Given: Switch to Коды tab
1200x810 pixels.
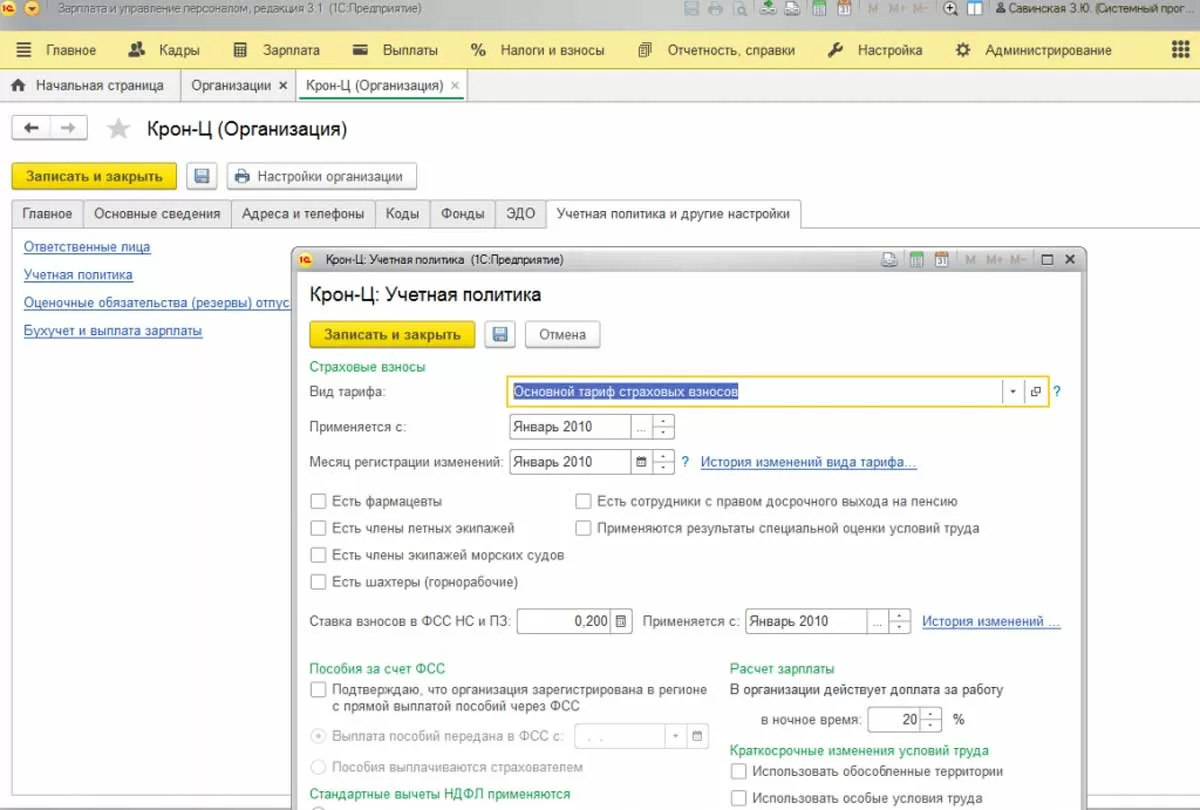Looking at the screenshot, I should 402,214.
